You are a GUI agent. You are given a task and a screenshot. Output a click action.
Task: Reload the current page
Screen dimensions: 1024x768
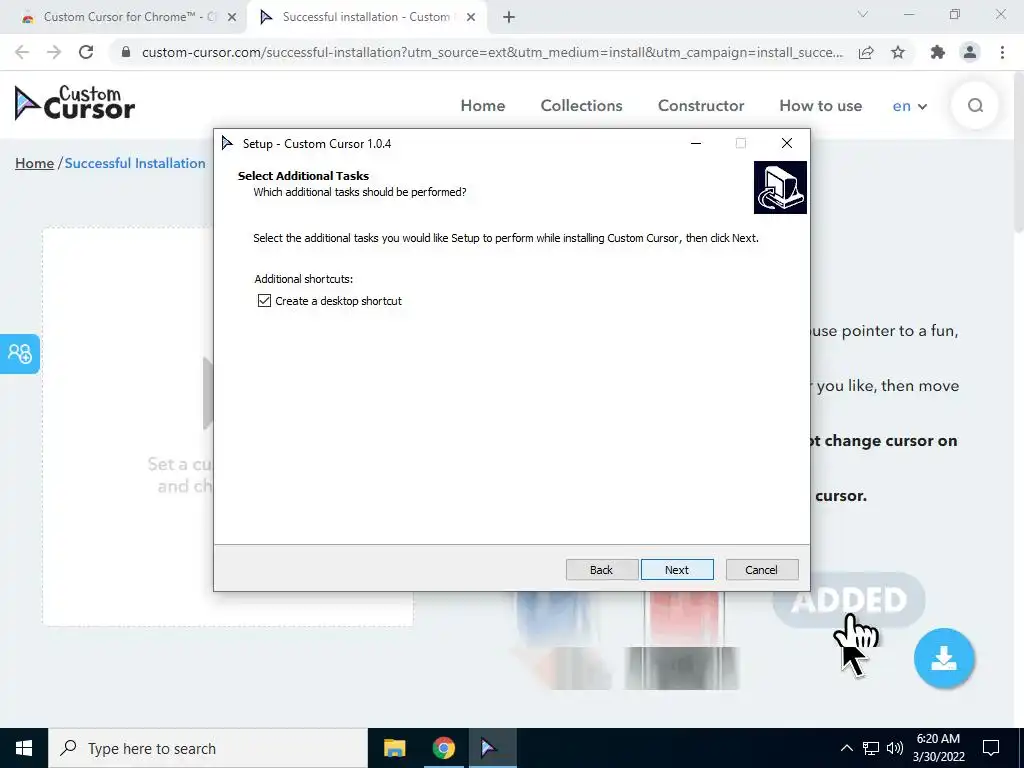(86, 52)
